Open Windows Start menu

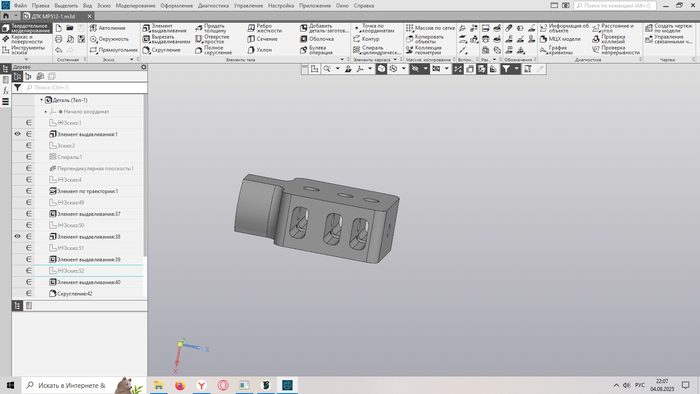pos(10,385)
